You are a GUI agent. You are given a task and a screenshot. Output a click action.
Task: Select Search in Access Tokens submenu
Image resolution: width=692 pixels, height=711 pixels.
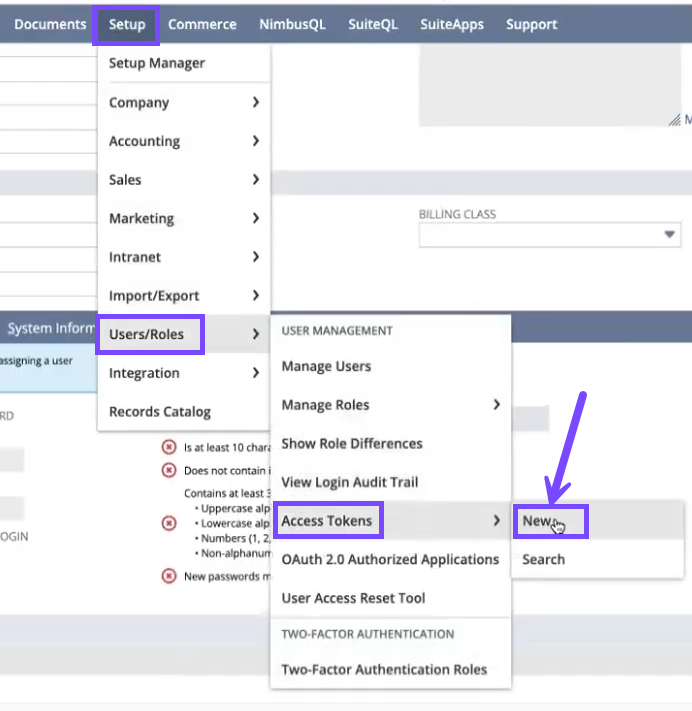543,559
